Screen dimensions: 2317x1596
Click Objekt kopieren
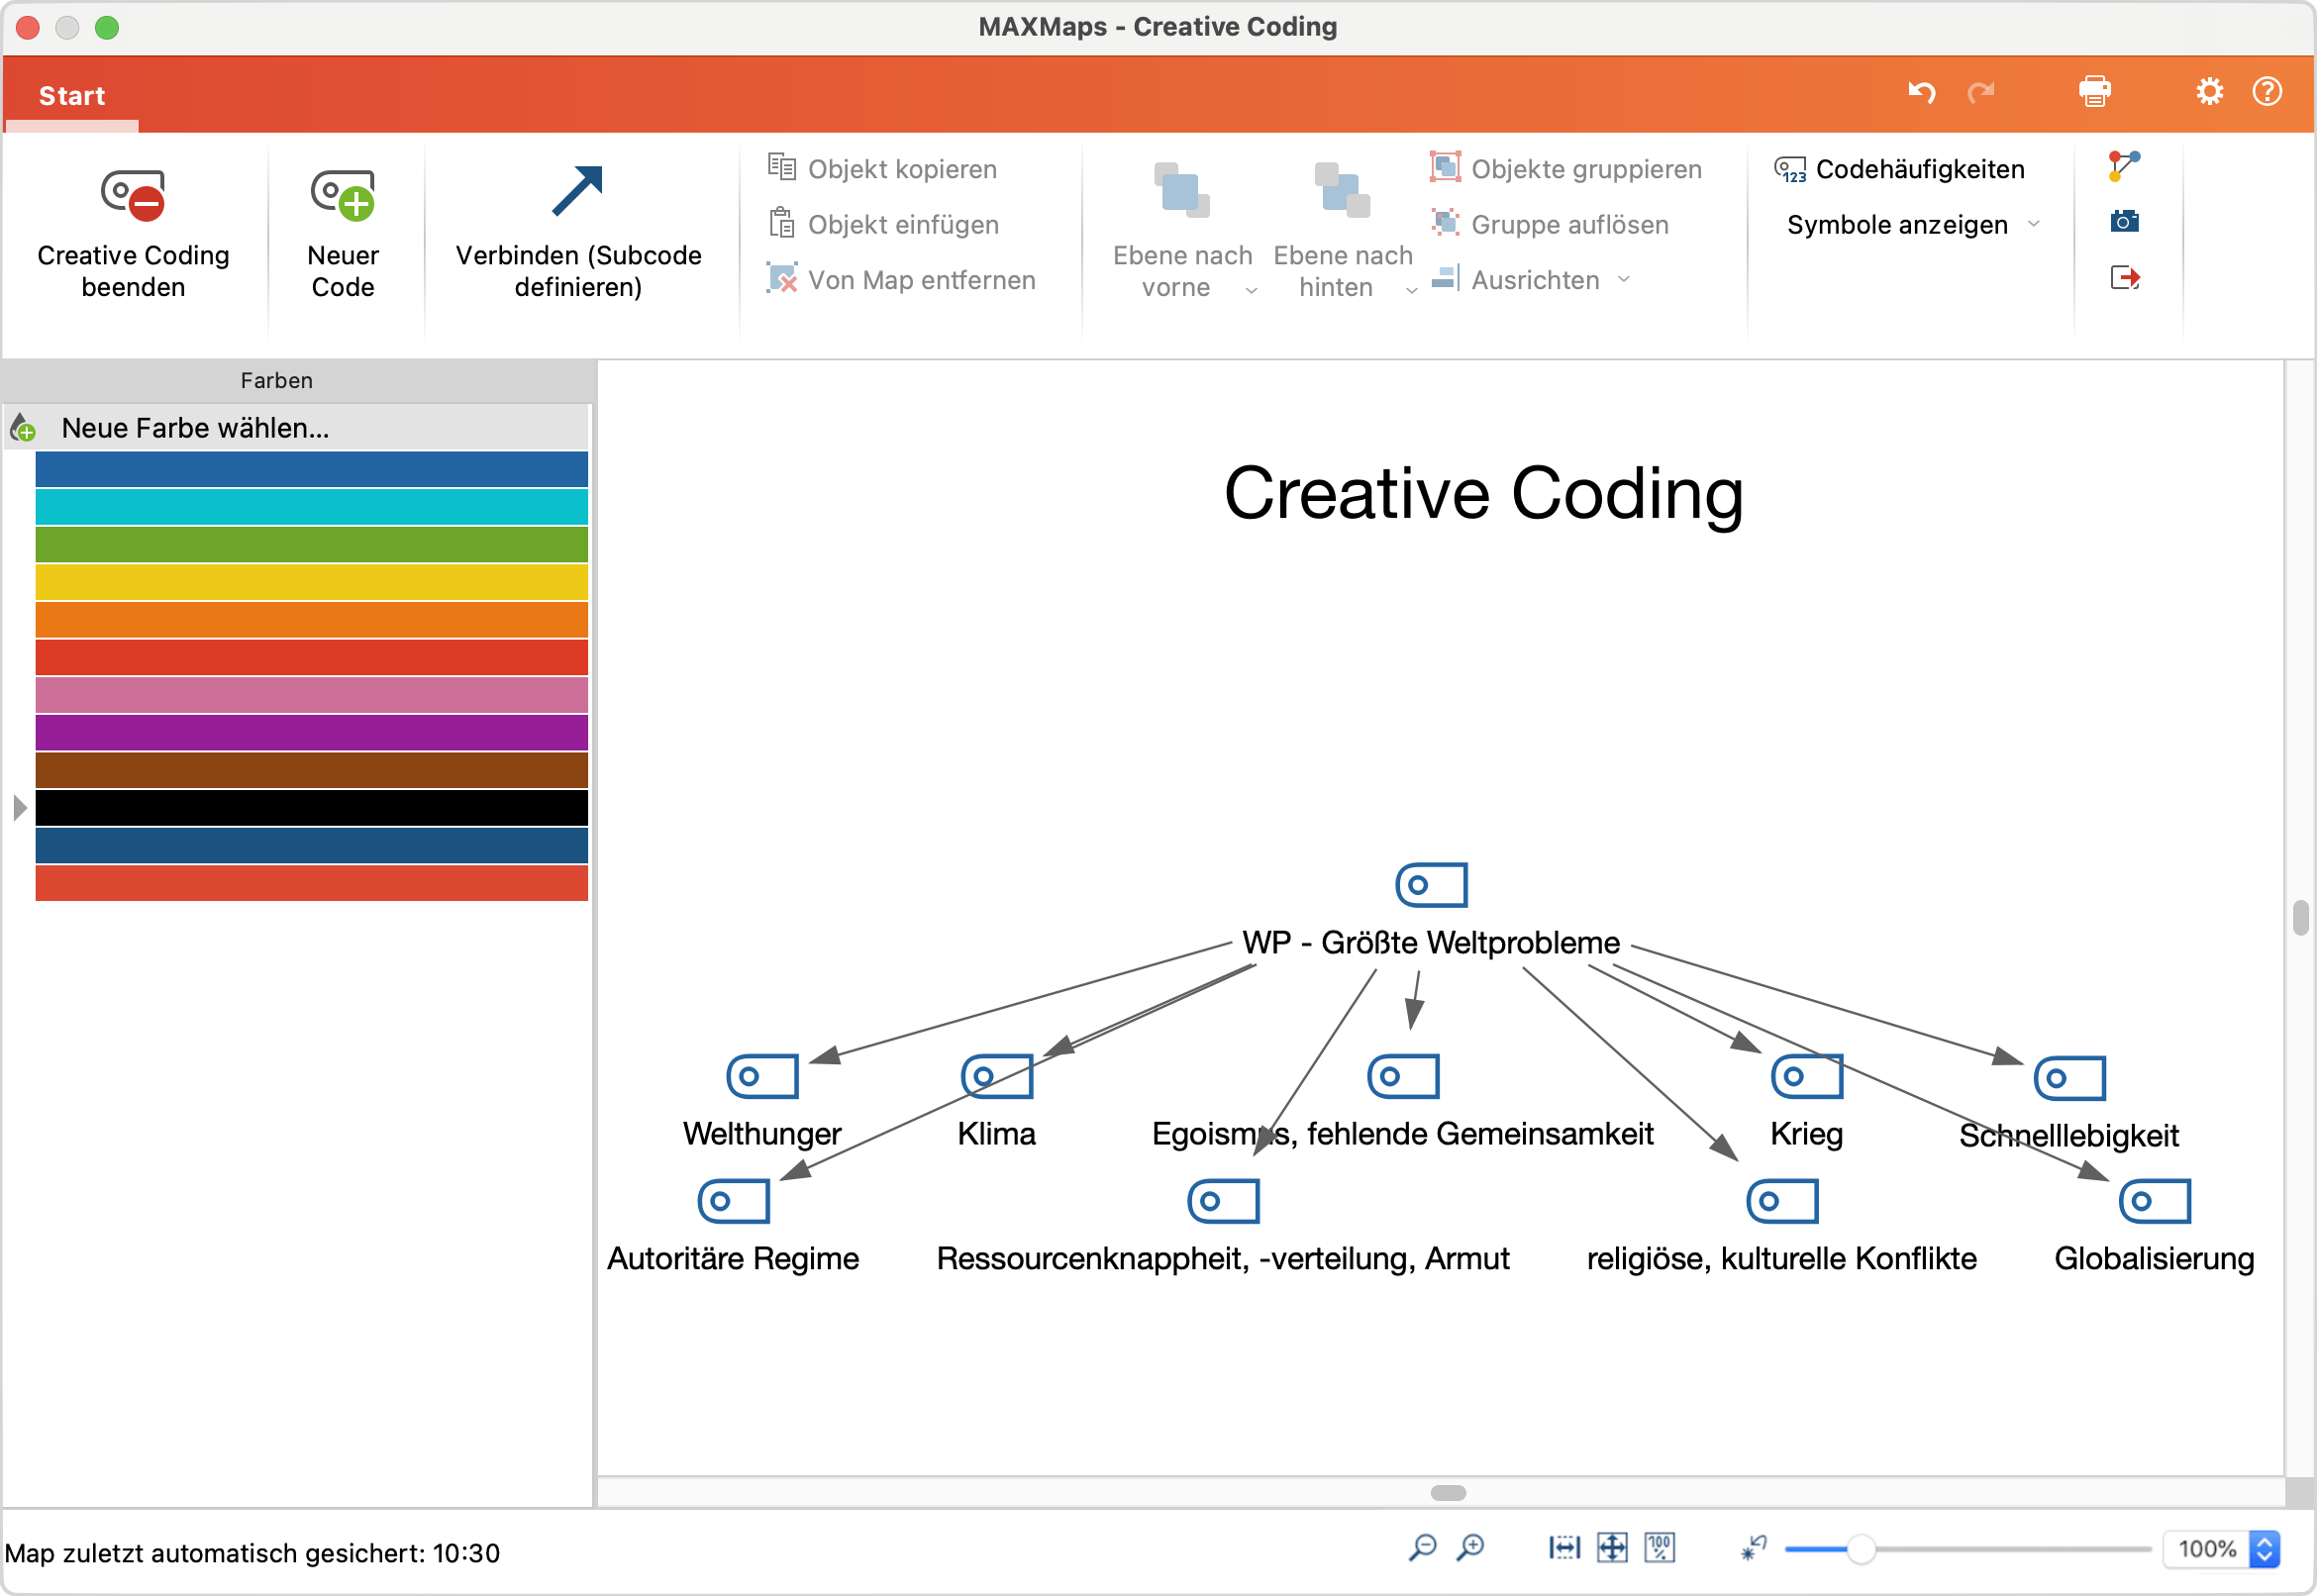(882, 169)
